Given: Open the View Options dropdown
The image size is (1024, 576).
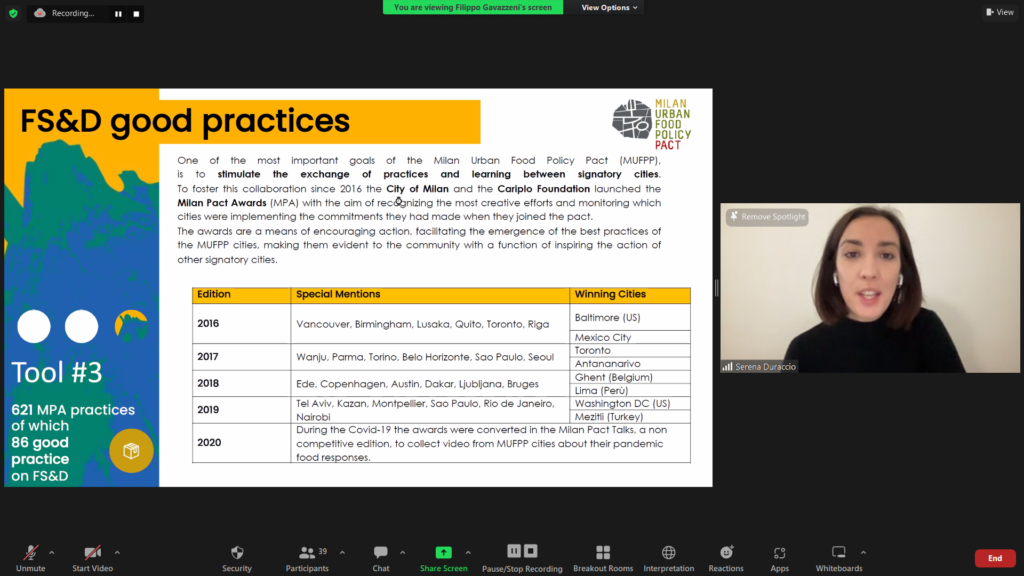Looking at the screenshot, I should (x=609, y=7).
